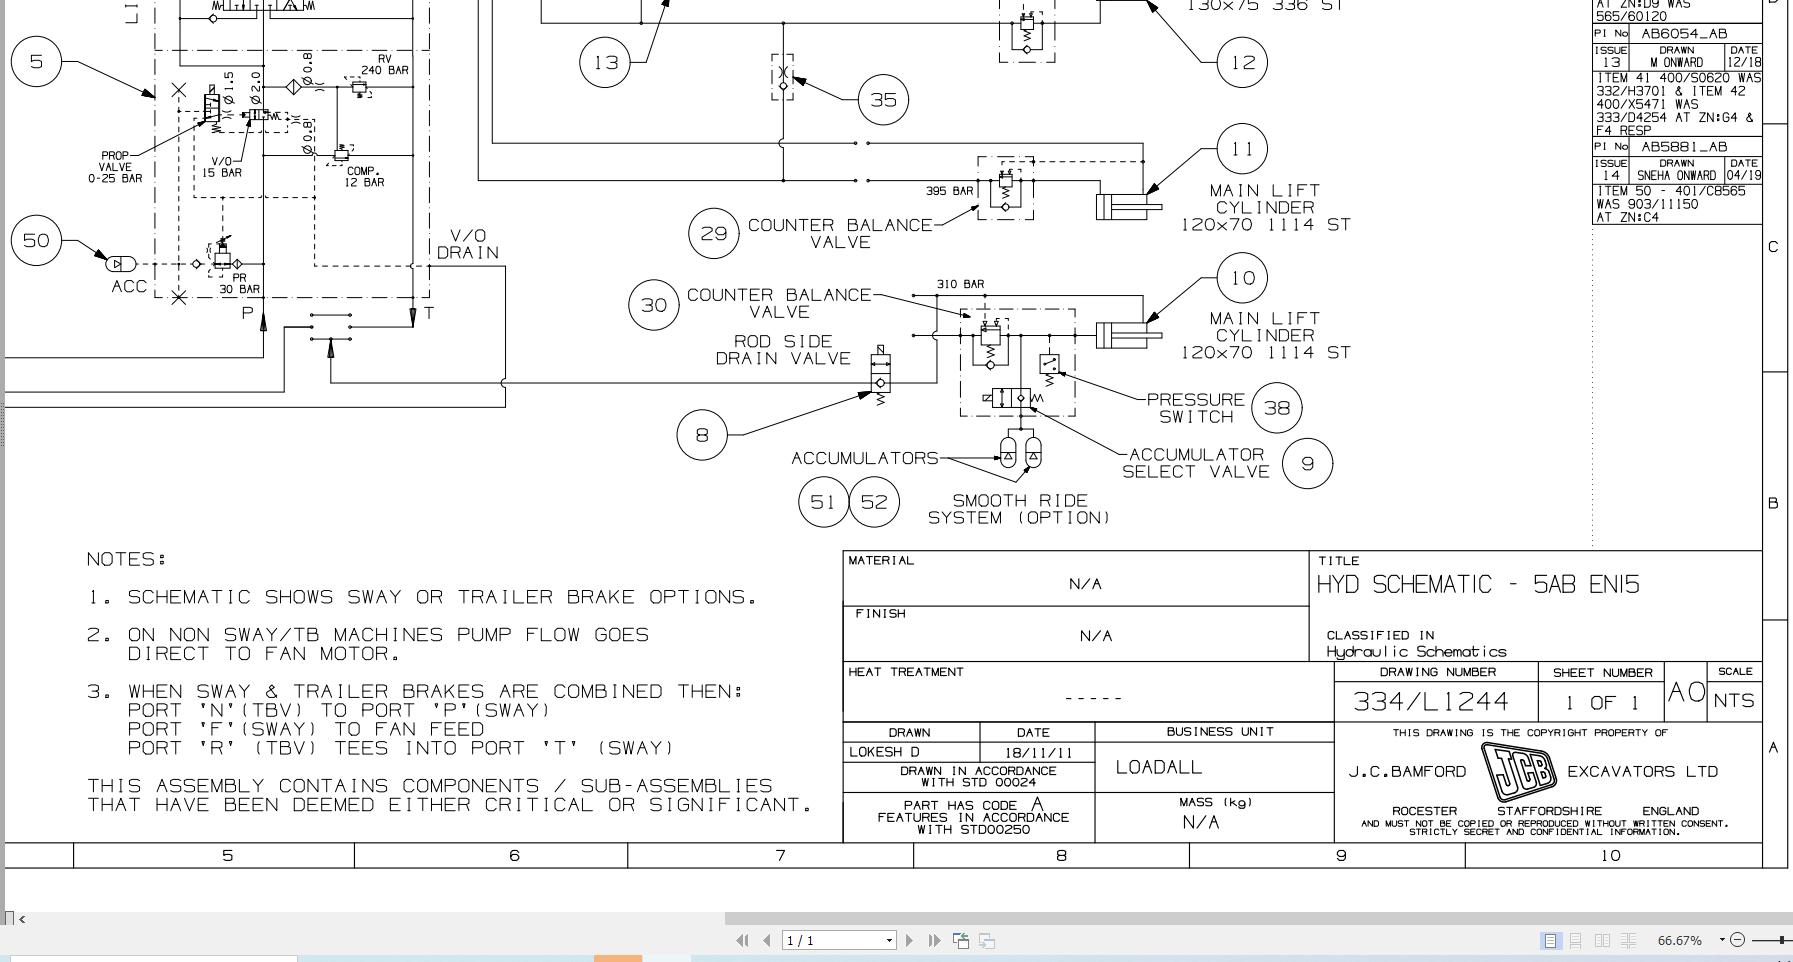This screenshot has width=1793, height=962.
Task: Click the ACCUMULATORS label
Action: 865,458
